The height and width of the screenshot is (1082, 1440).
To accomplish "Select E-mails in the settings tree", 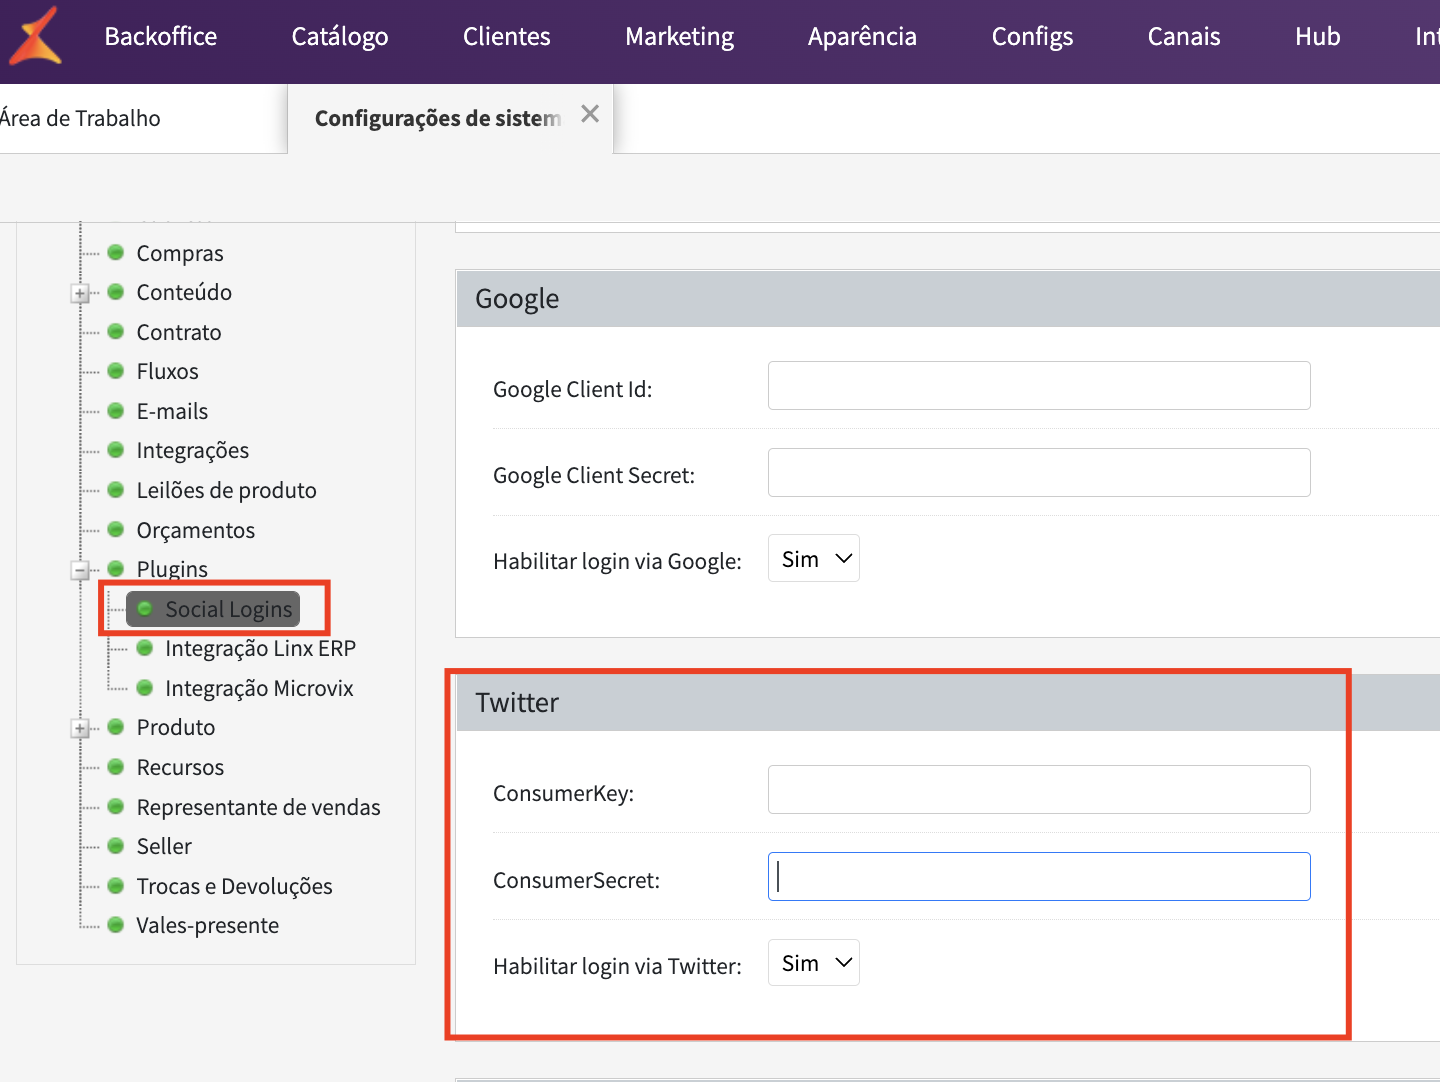I will [x=172, y=411].
